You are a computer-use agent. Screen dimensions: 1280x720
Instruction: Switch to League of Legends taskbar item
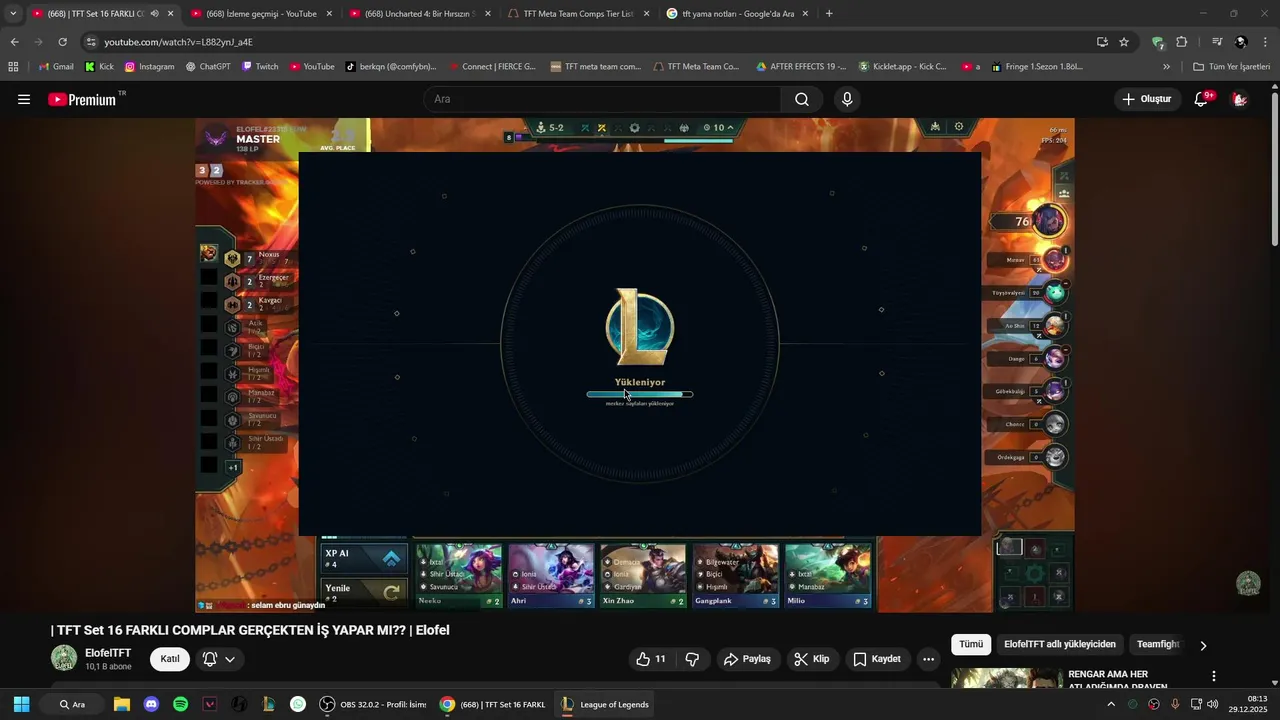tap(606, 704)
